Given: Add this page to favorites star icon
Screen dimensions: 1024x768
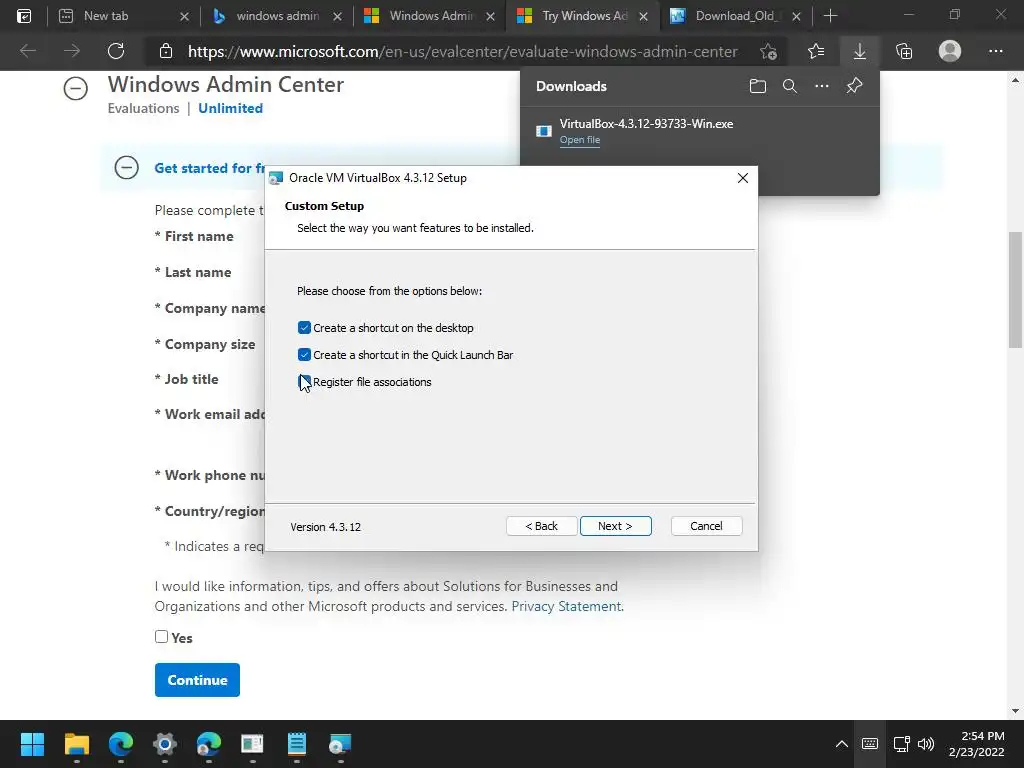Looking at the screenshot, I should pos(768,51).
